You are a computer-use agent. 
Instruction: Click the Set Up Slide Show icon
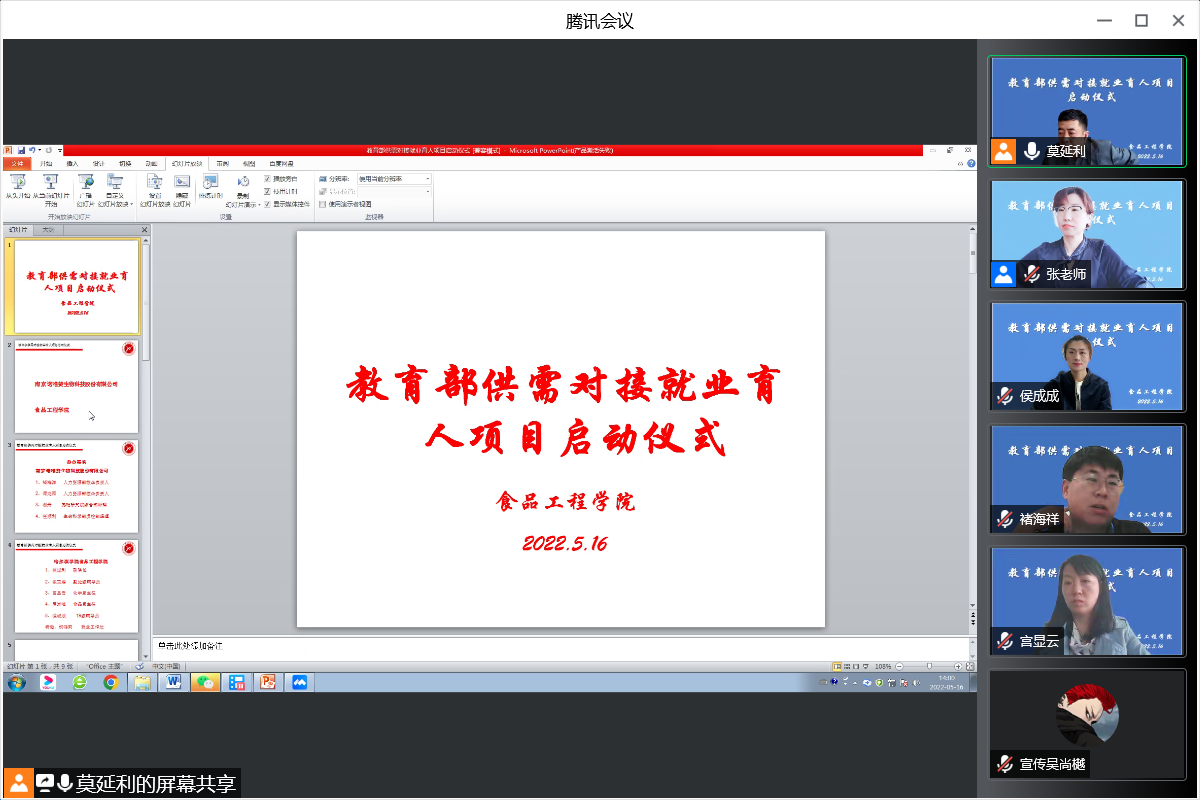(155, 182)
